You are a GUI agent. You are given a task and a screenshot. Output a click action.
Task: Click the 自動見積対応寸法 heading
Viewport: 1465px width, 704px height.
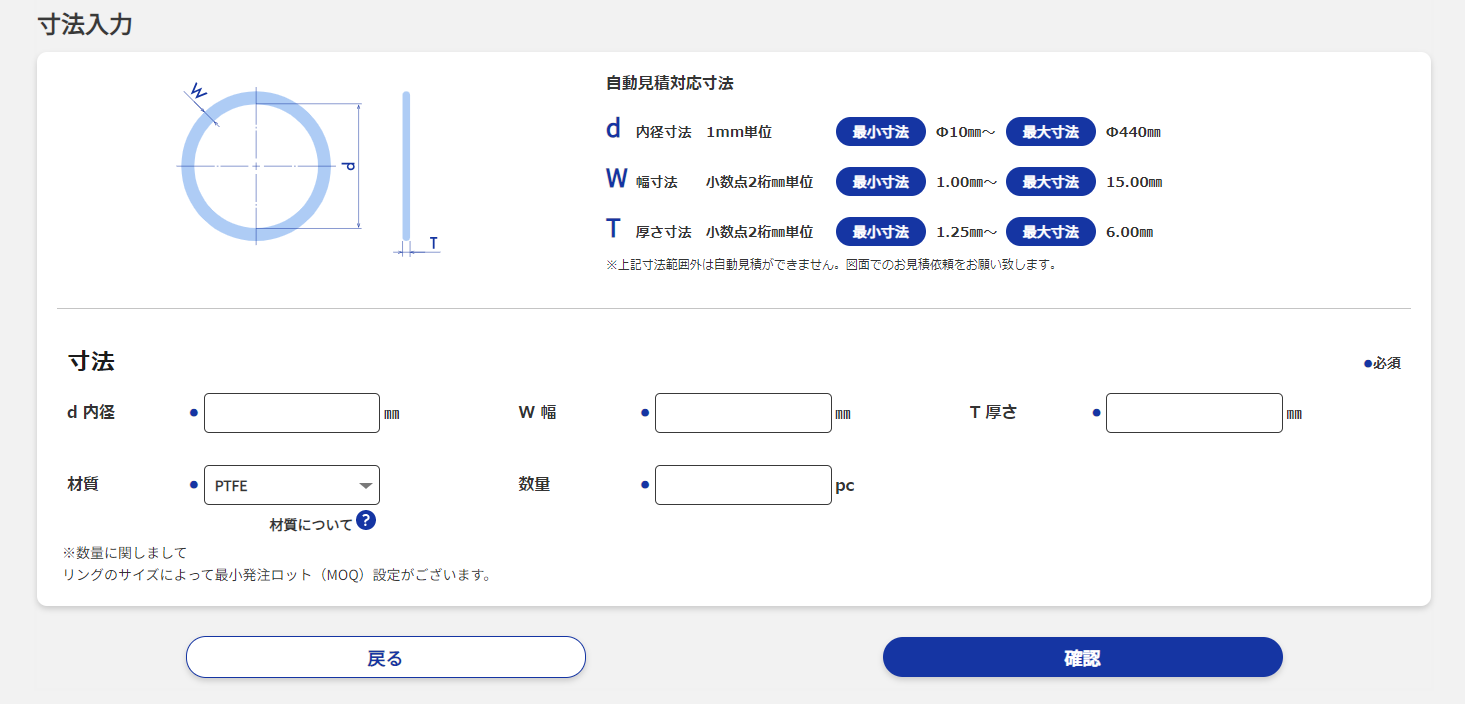666,83
